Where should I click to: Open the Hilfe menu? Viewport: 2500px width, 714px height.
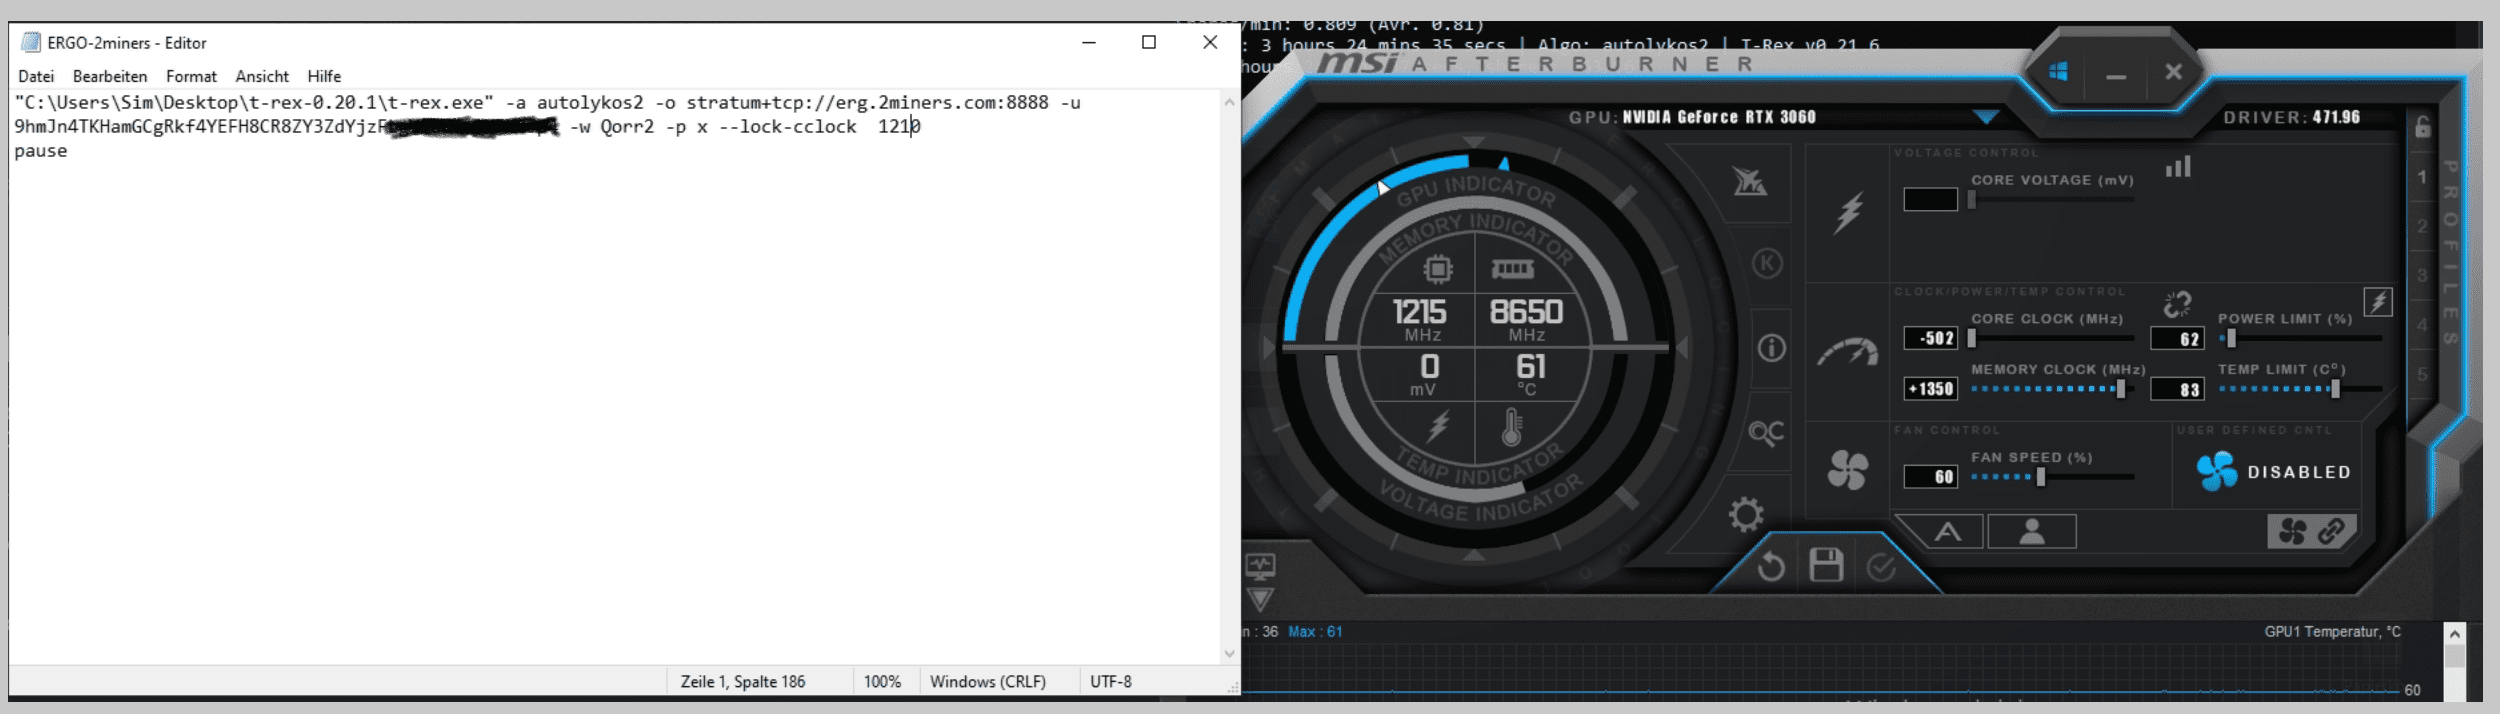(324, 76)
